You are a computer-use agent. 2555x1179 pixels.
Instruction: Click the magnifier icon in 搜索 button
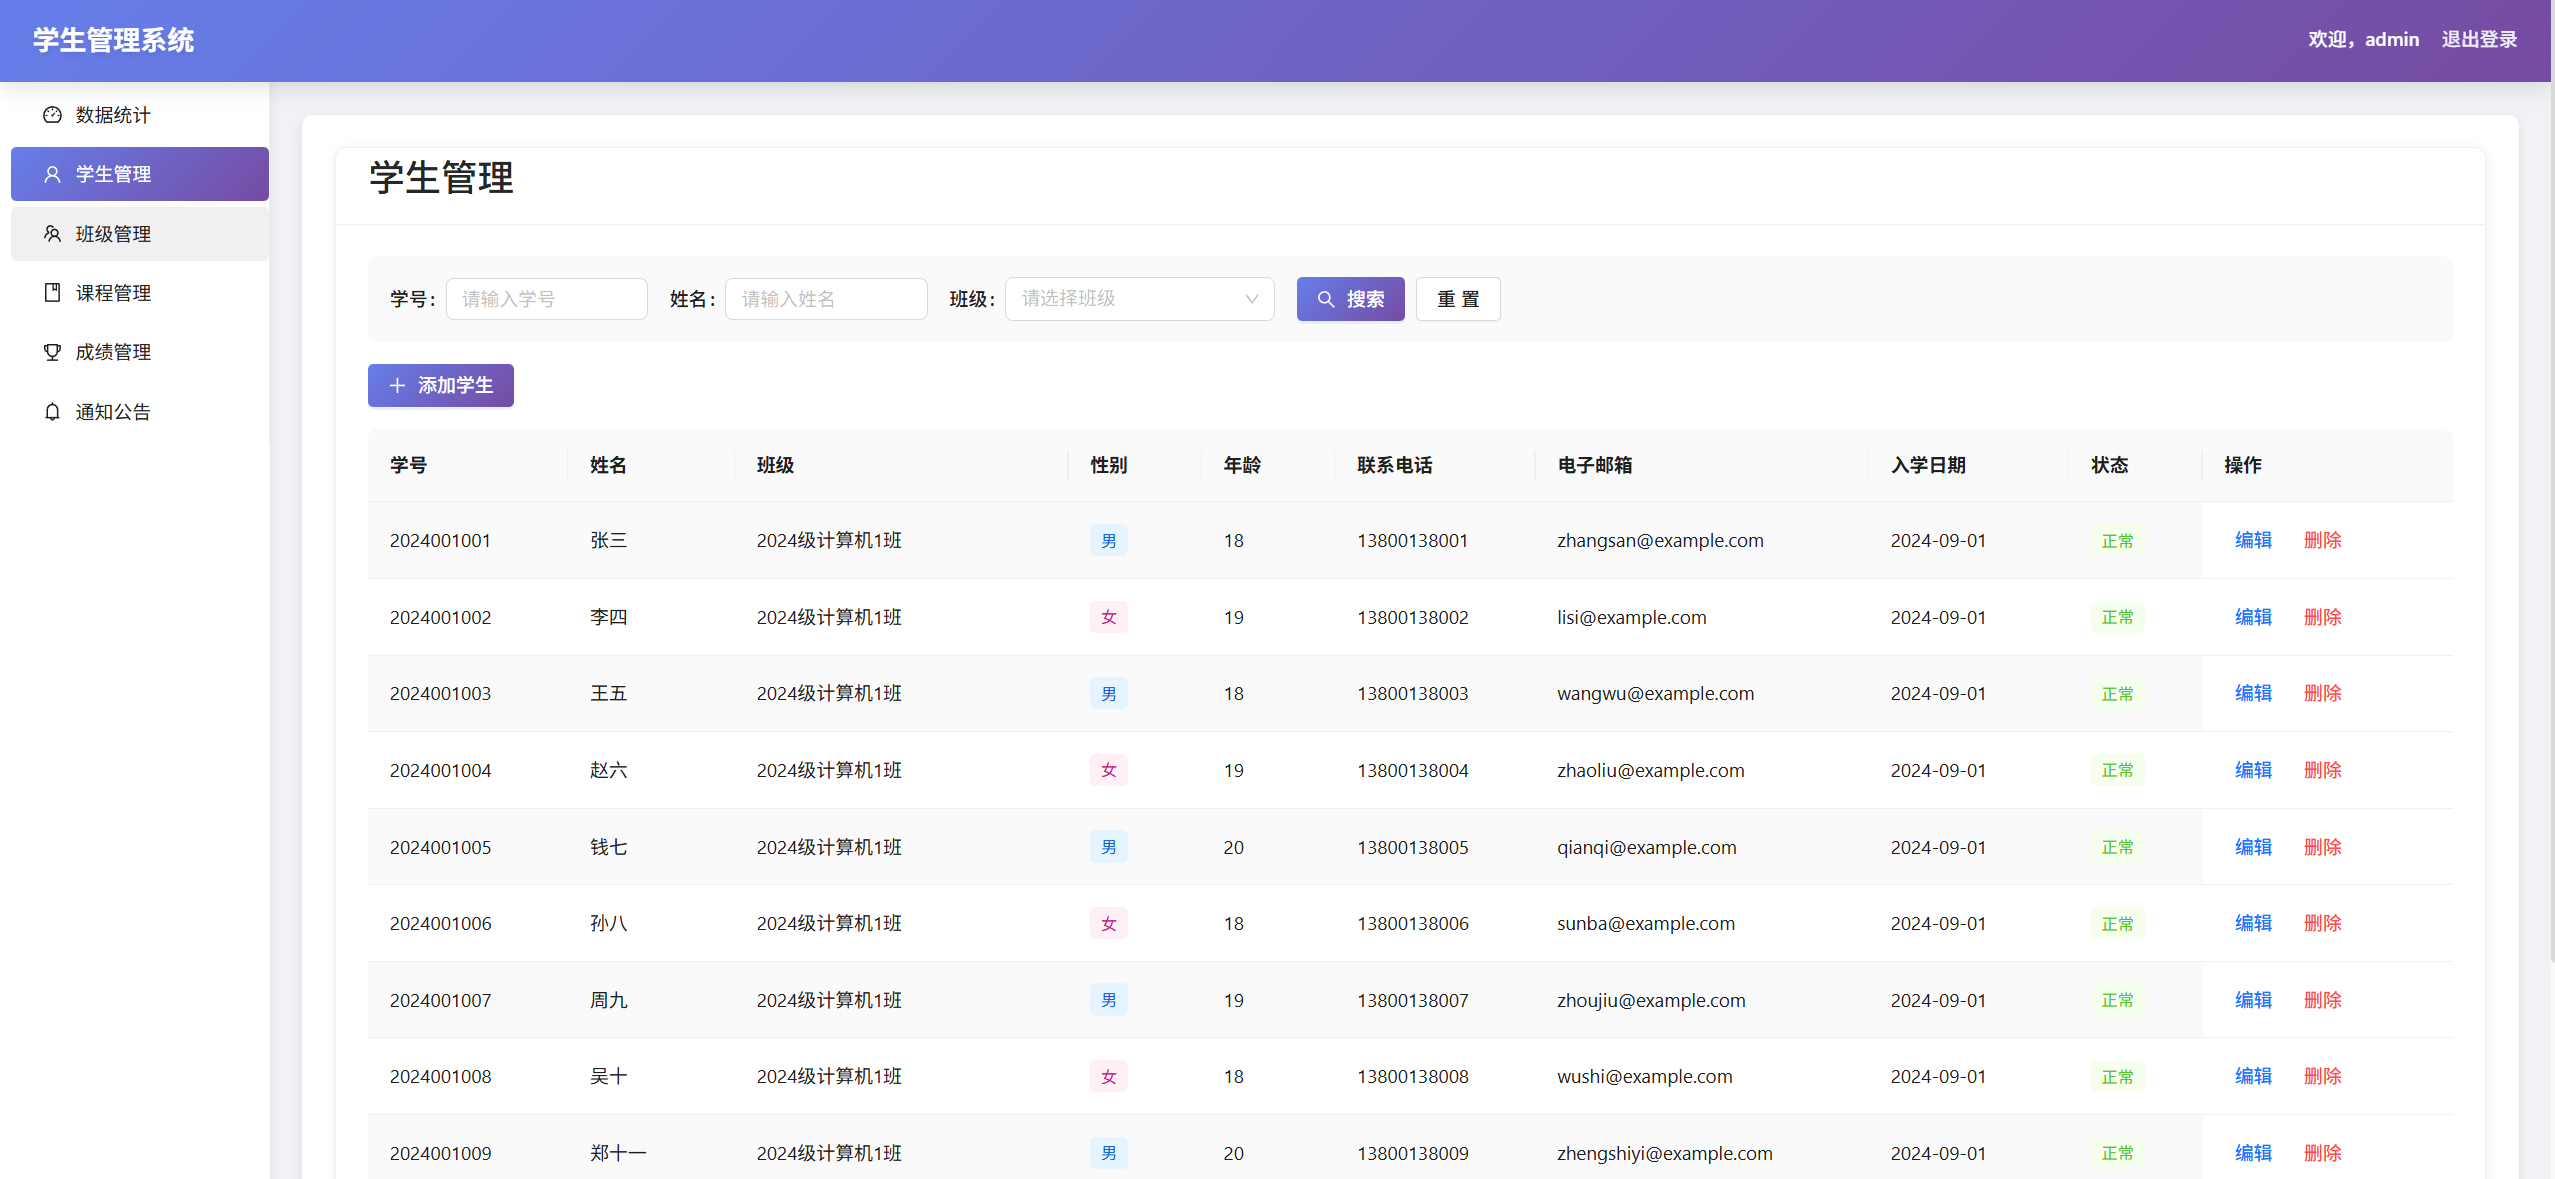(x=1326, y=299)
